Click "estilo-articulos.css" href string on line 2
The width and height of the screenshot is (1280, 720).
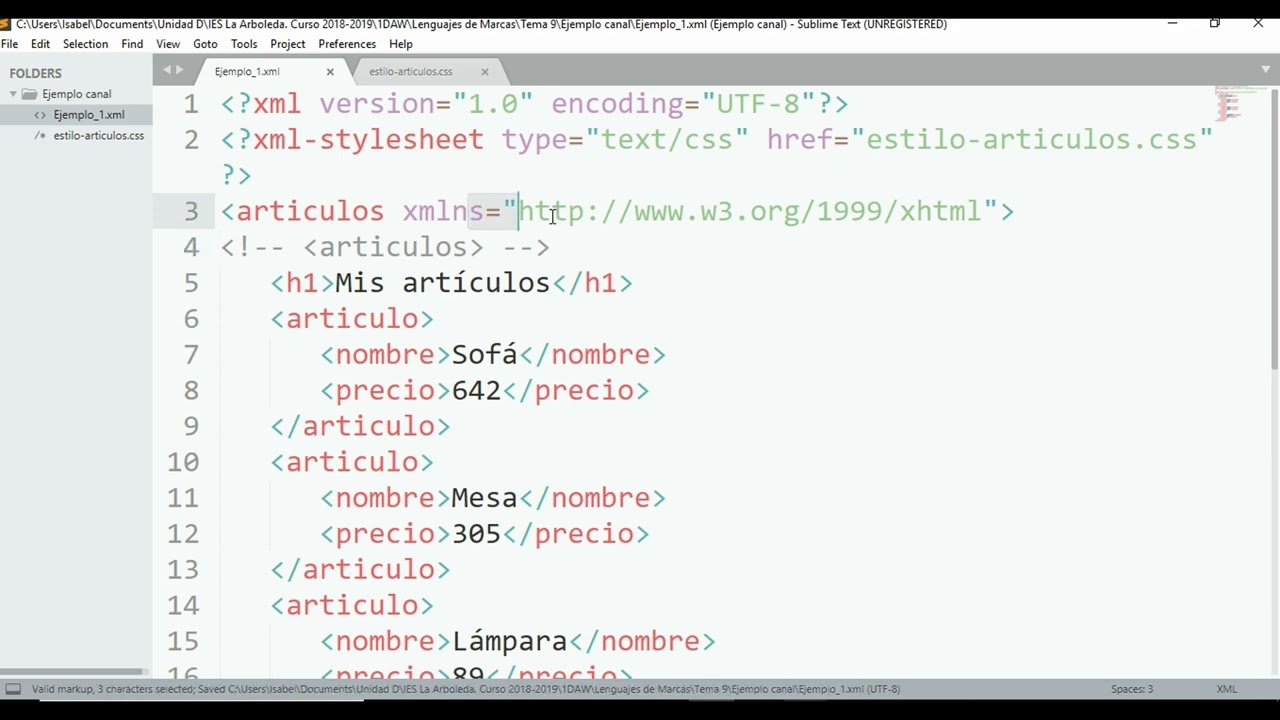pos(1032,140)
